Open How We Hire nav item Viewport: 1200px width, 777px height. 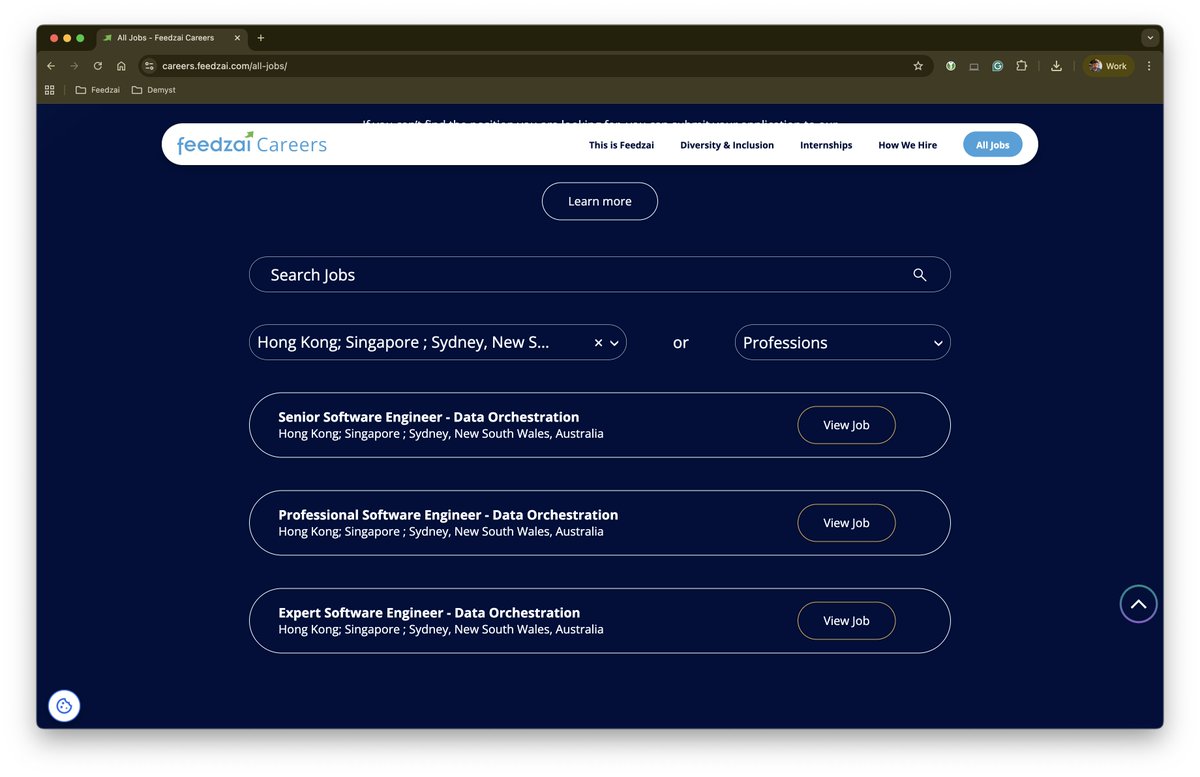(908, 145)
